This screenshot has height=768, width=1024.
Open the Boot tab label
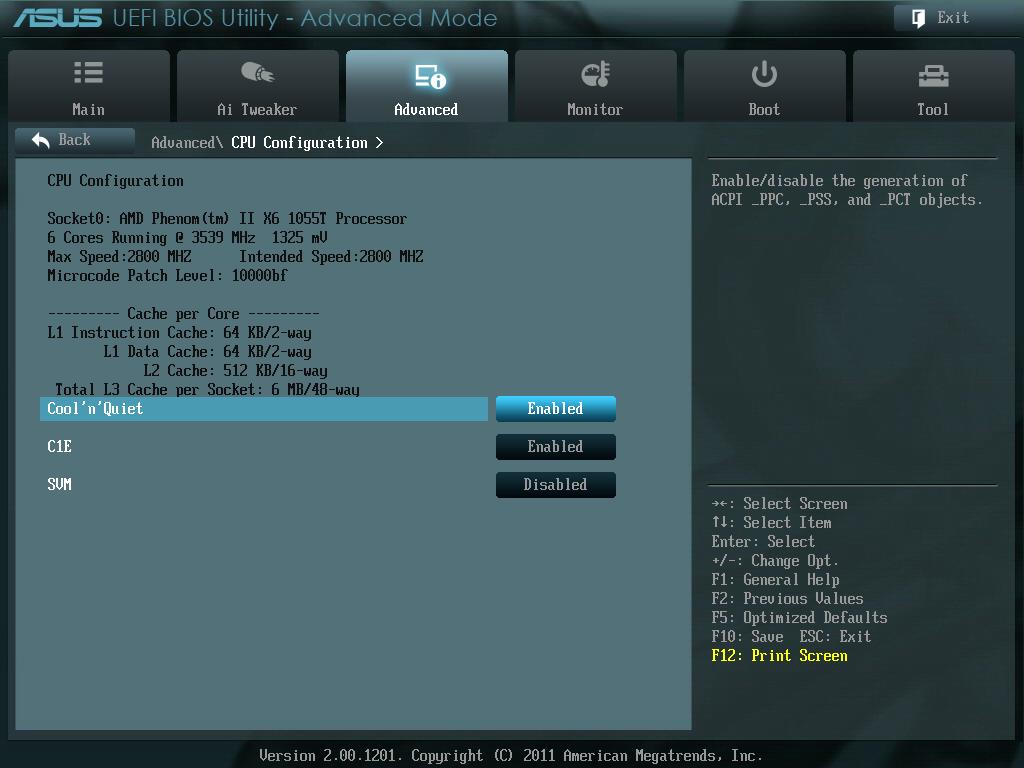(764, 110)
